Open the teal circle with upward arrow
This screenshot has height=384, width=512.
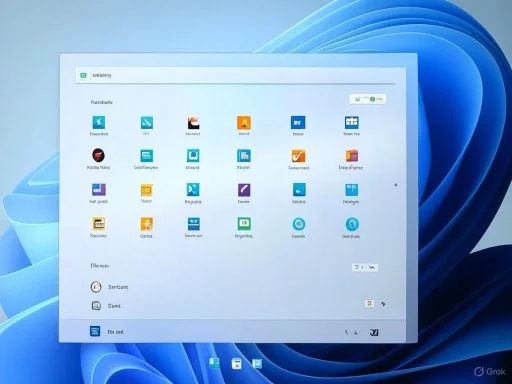[x=352, y=224]
